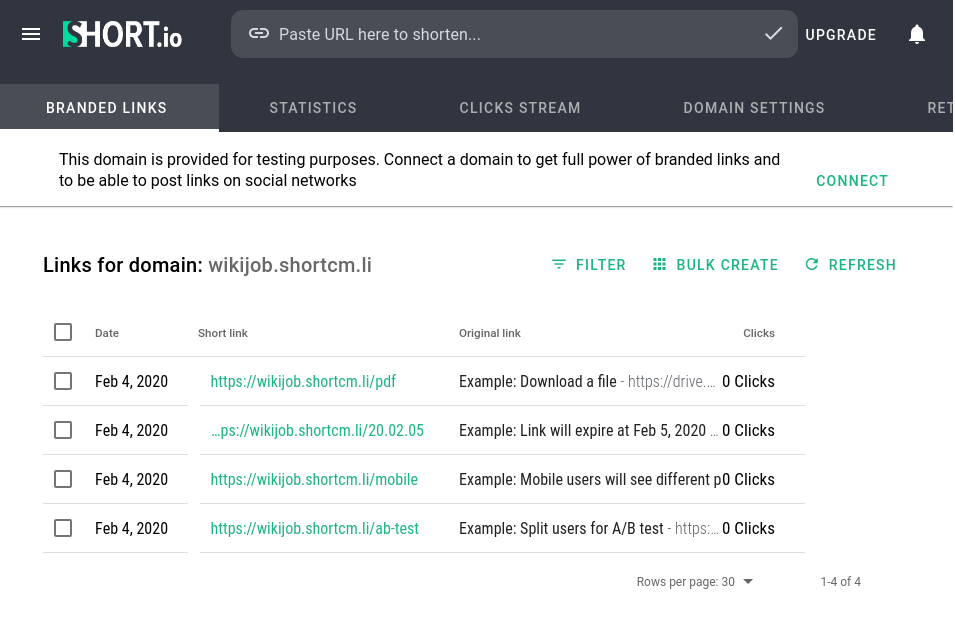Toggle the select-all checkbox in header
The image size is (955, 630).
tap(63, 332)
